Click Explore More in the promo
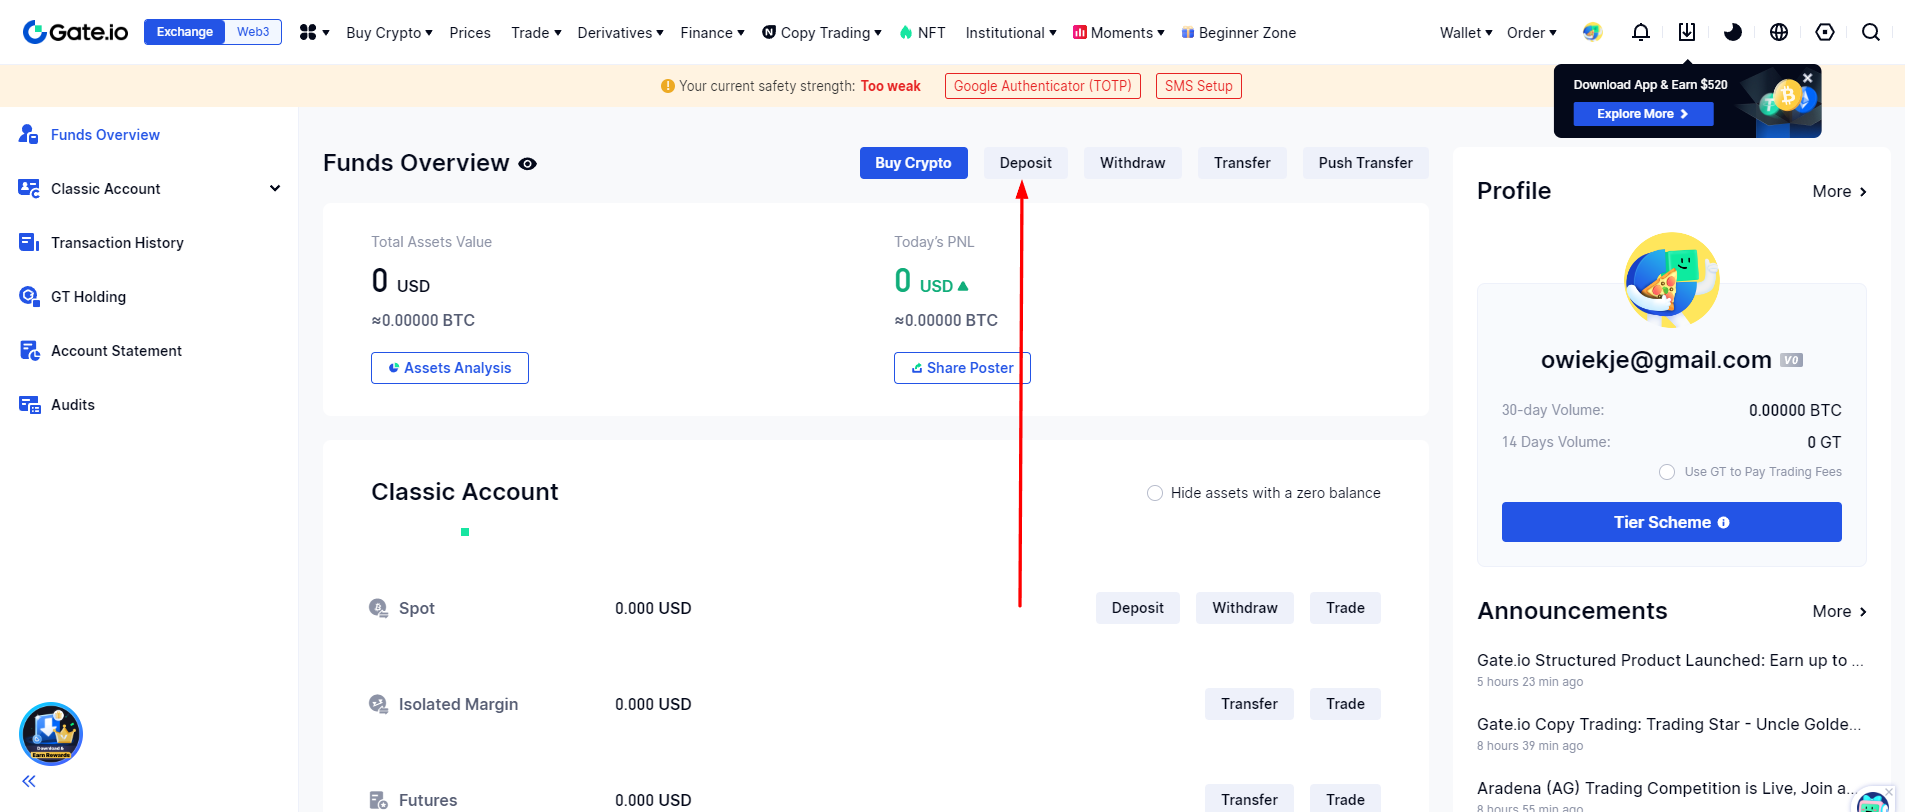Image resolution: width=1905 pixels, height=812 pixels. pyautogui.click(x=1642, y=114)
